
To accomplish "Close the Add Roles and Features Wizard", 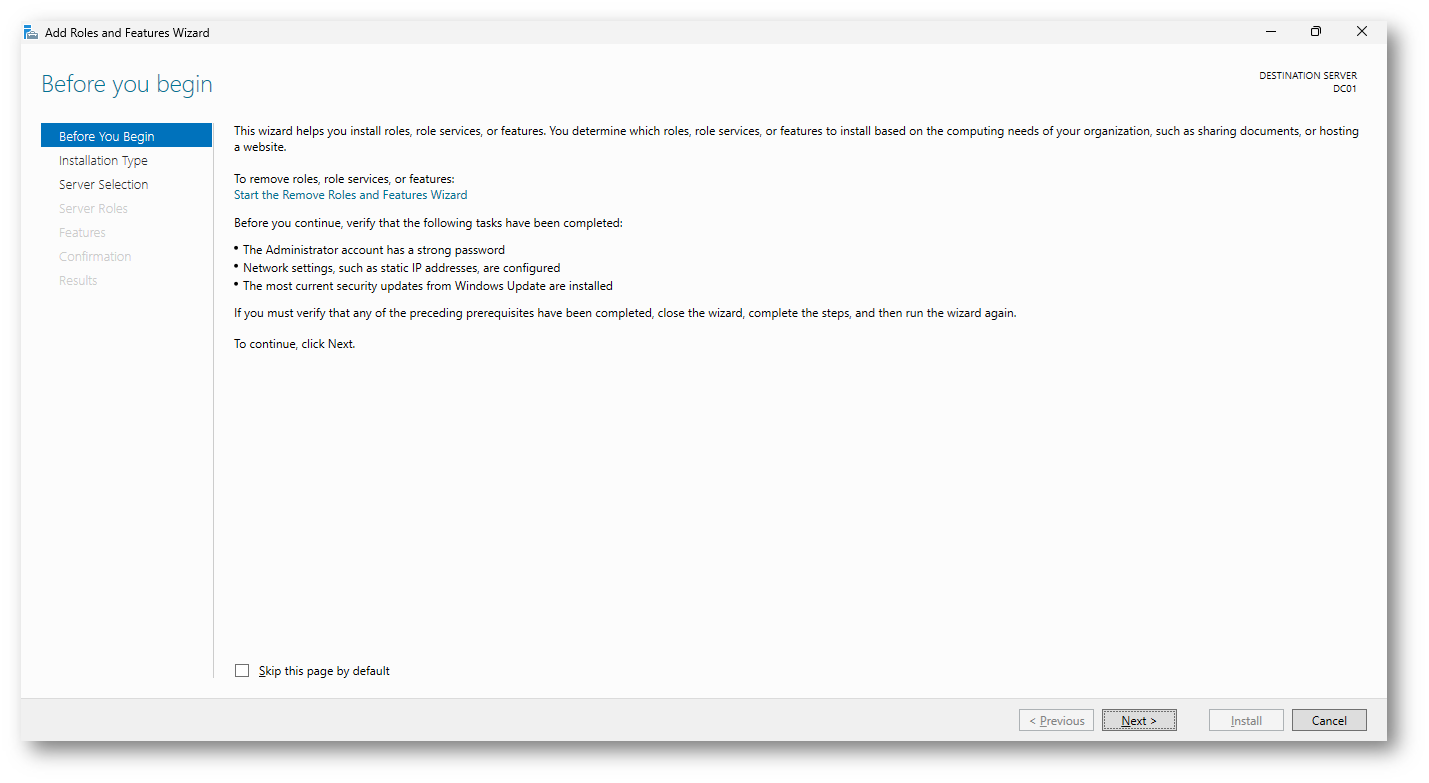I will click(1361, 32).
